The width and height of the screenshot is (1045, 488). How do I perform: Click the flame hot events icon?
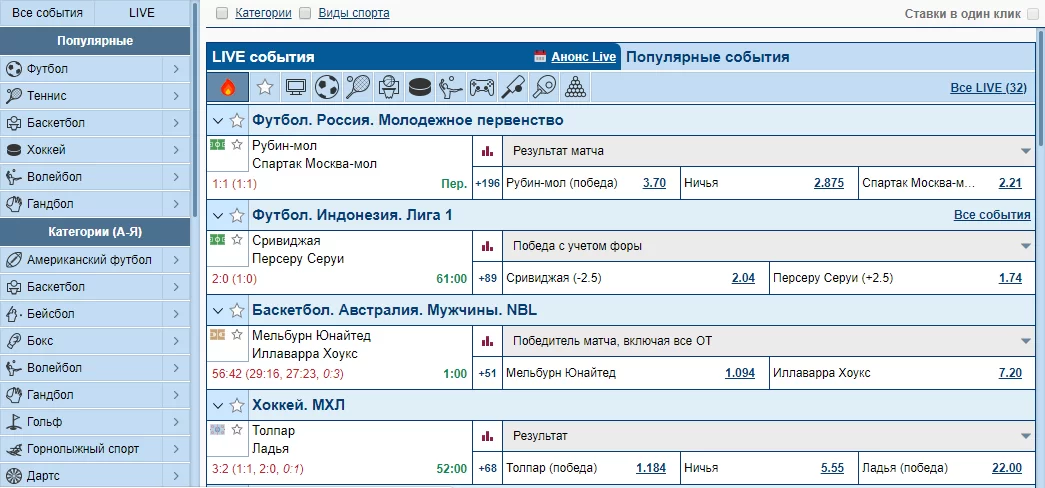(x=228, y=87)
